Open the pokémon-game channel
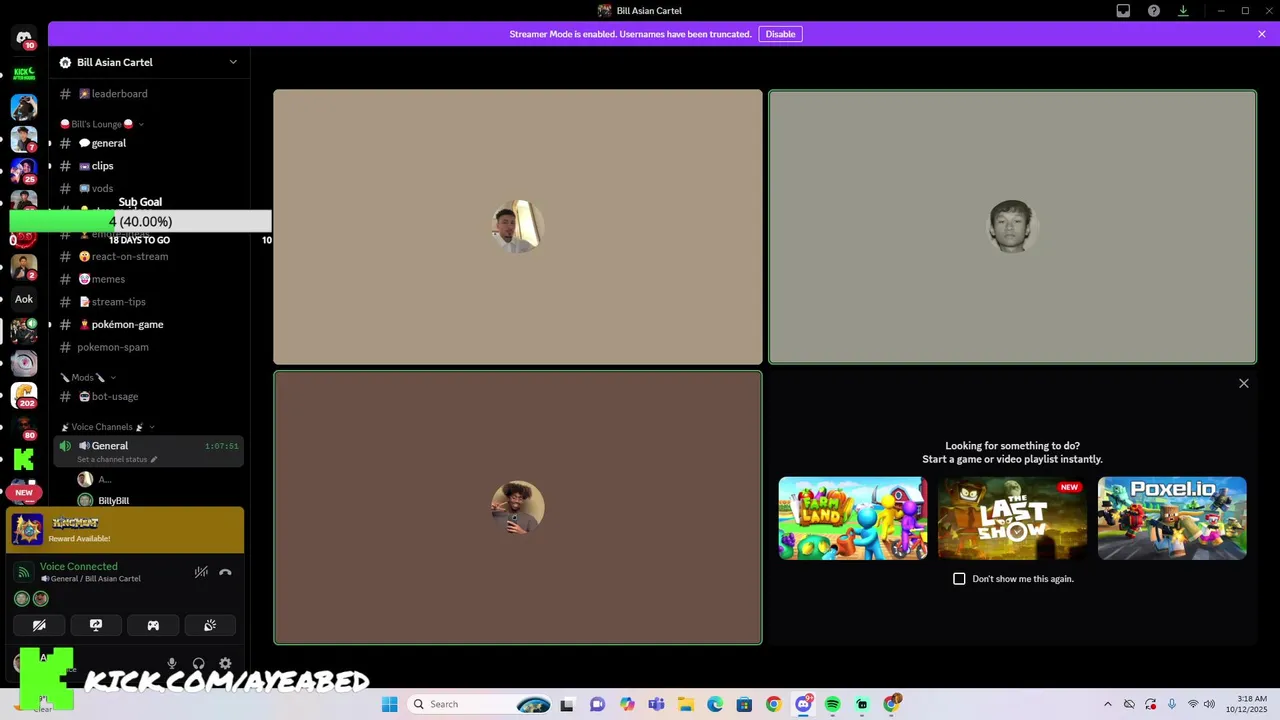The height and width of the screenshot is (720, 1280). pos(149,324)
